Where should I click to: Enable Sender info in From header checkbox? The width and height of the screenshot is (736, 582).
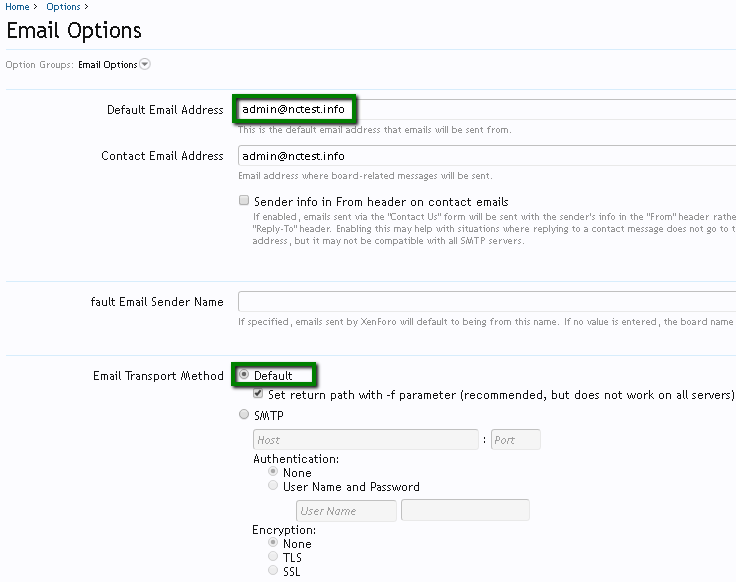[x=244, y=200]
